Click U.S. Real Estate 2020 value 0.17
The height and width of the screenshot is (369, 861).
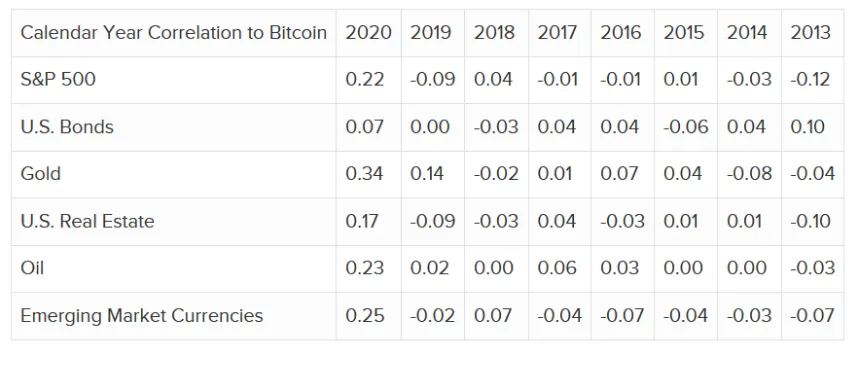(362, 221)
